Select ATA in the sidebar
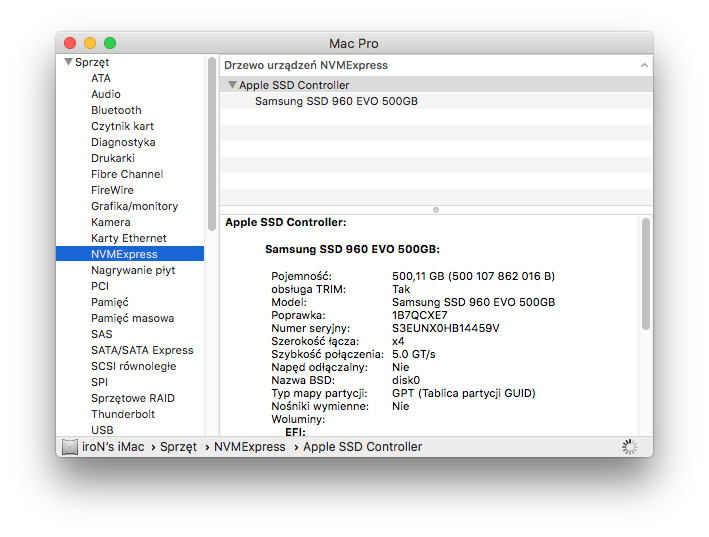709x537 pixels. pyautogui.click(x=101, y=78)
